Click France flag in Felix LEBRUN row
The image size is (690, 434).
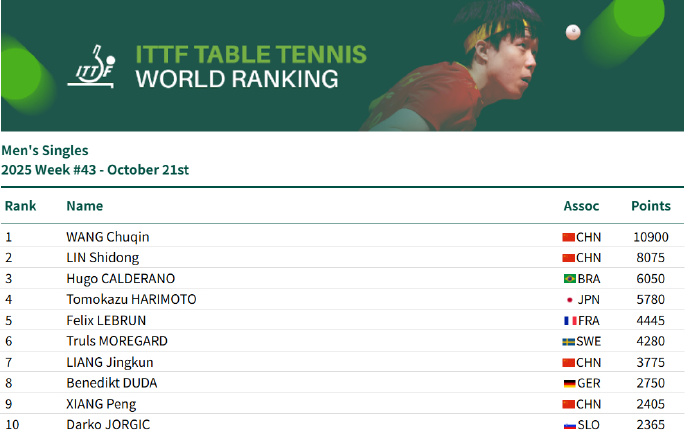[569, 321]
